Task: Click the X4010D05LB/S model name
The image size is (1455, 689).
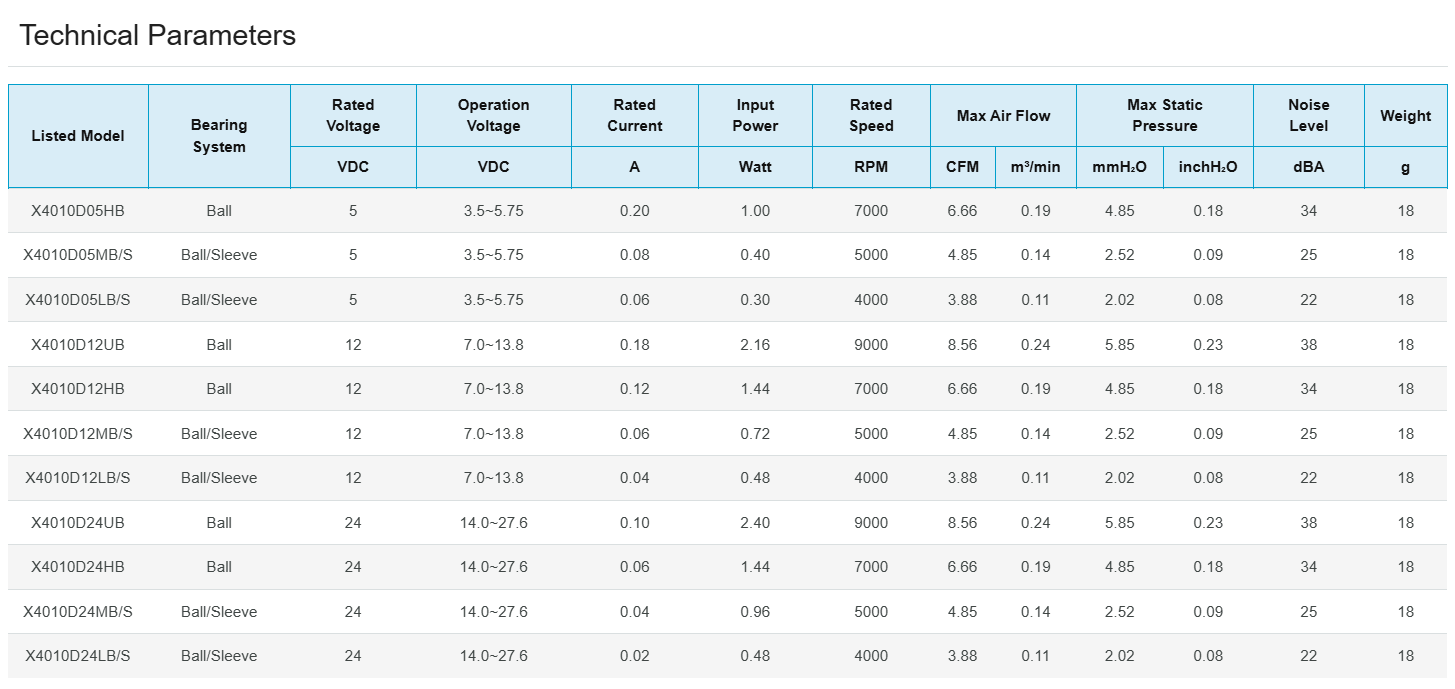Action: (x=78, y=300)
